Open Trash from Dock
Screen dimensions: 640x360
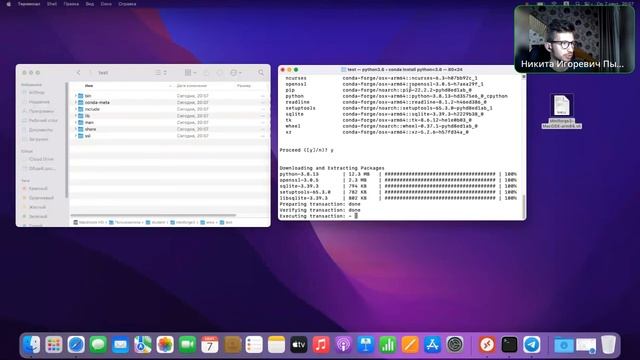pyautogui.click(x=608, y=345)
